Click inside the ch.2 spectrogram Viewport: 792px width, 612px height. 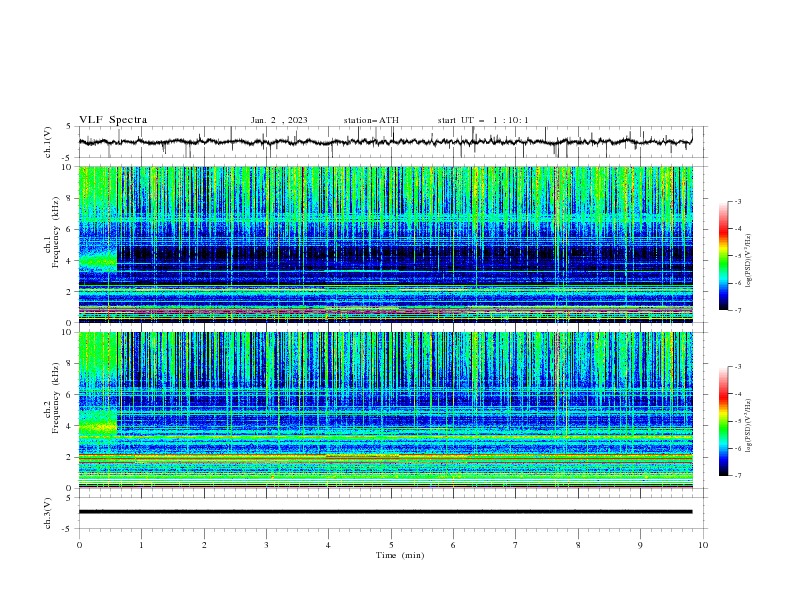coord(386,410)
